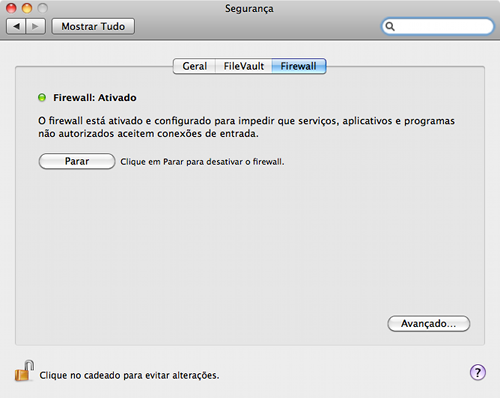Close the Segurança window using the red button
This screenshot has height=398, width=500.
click(11, 8)
